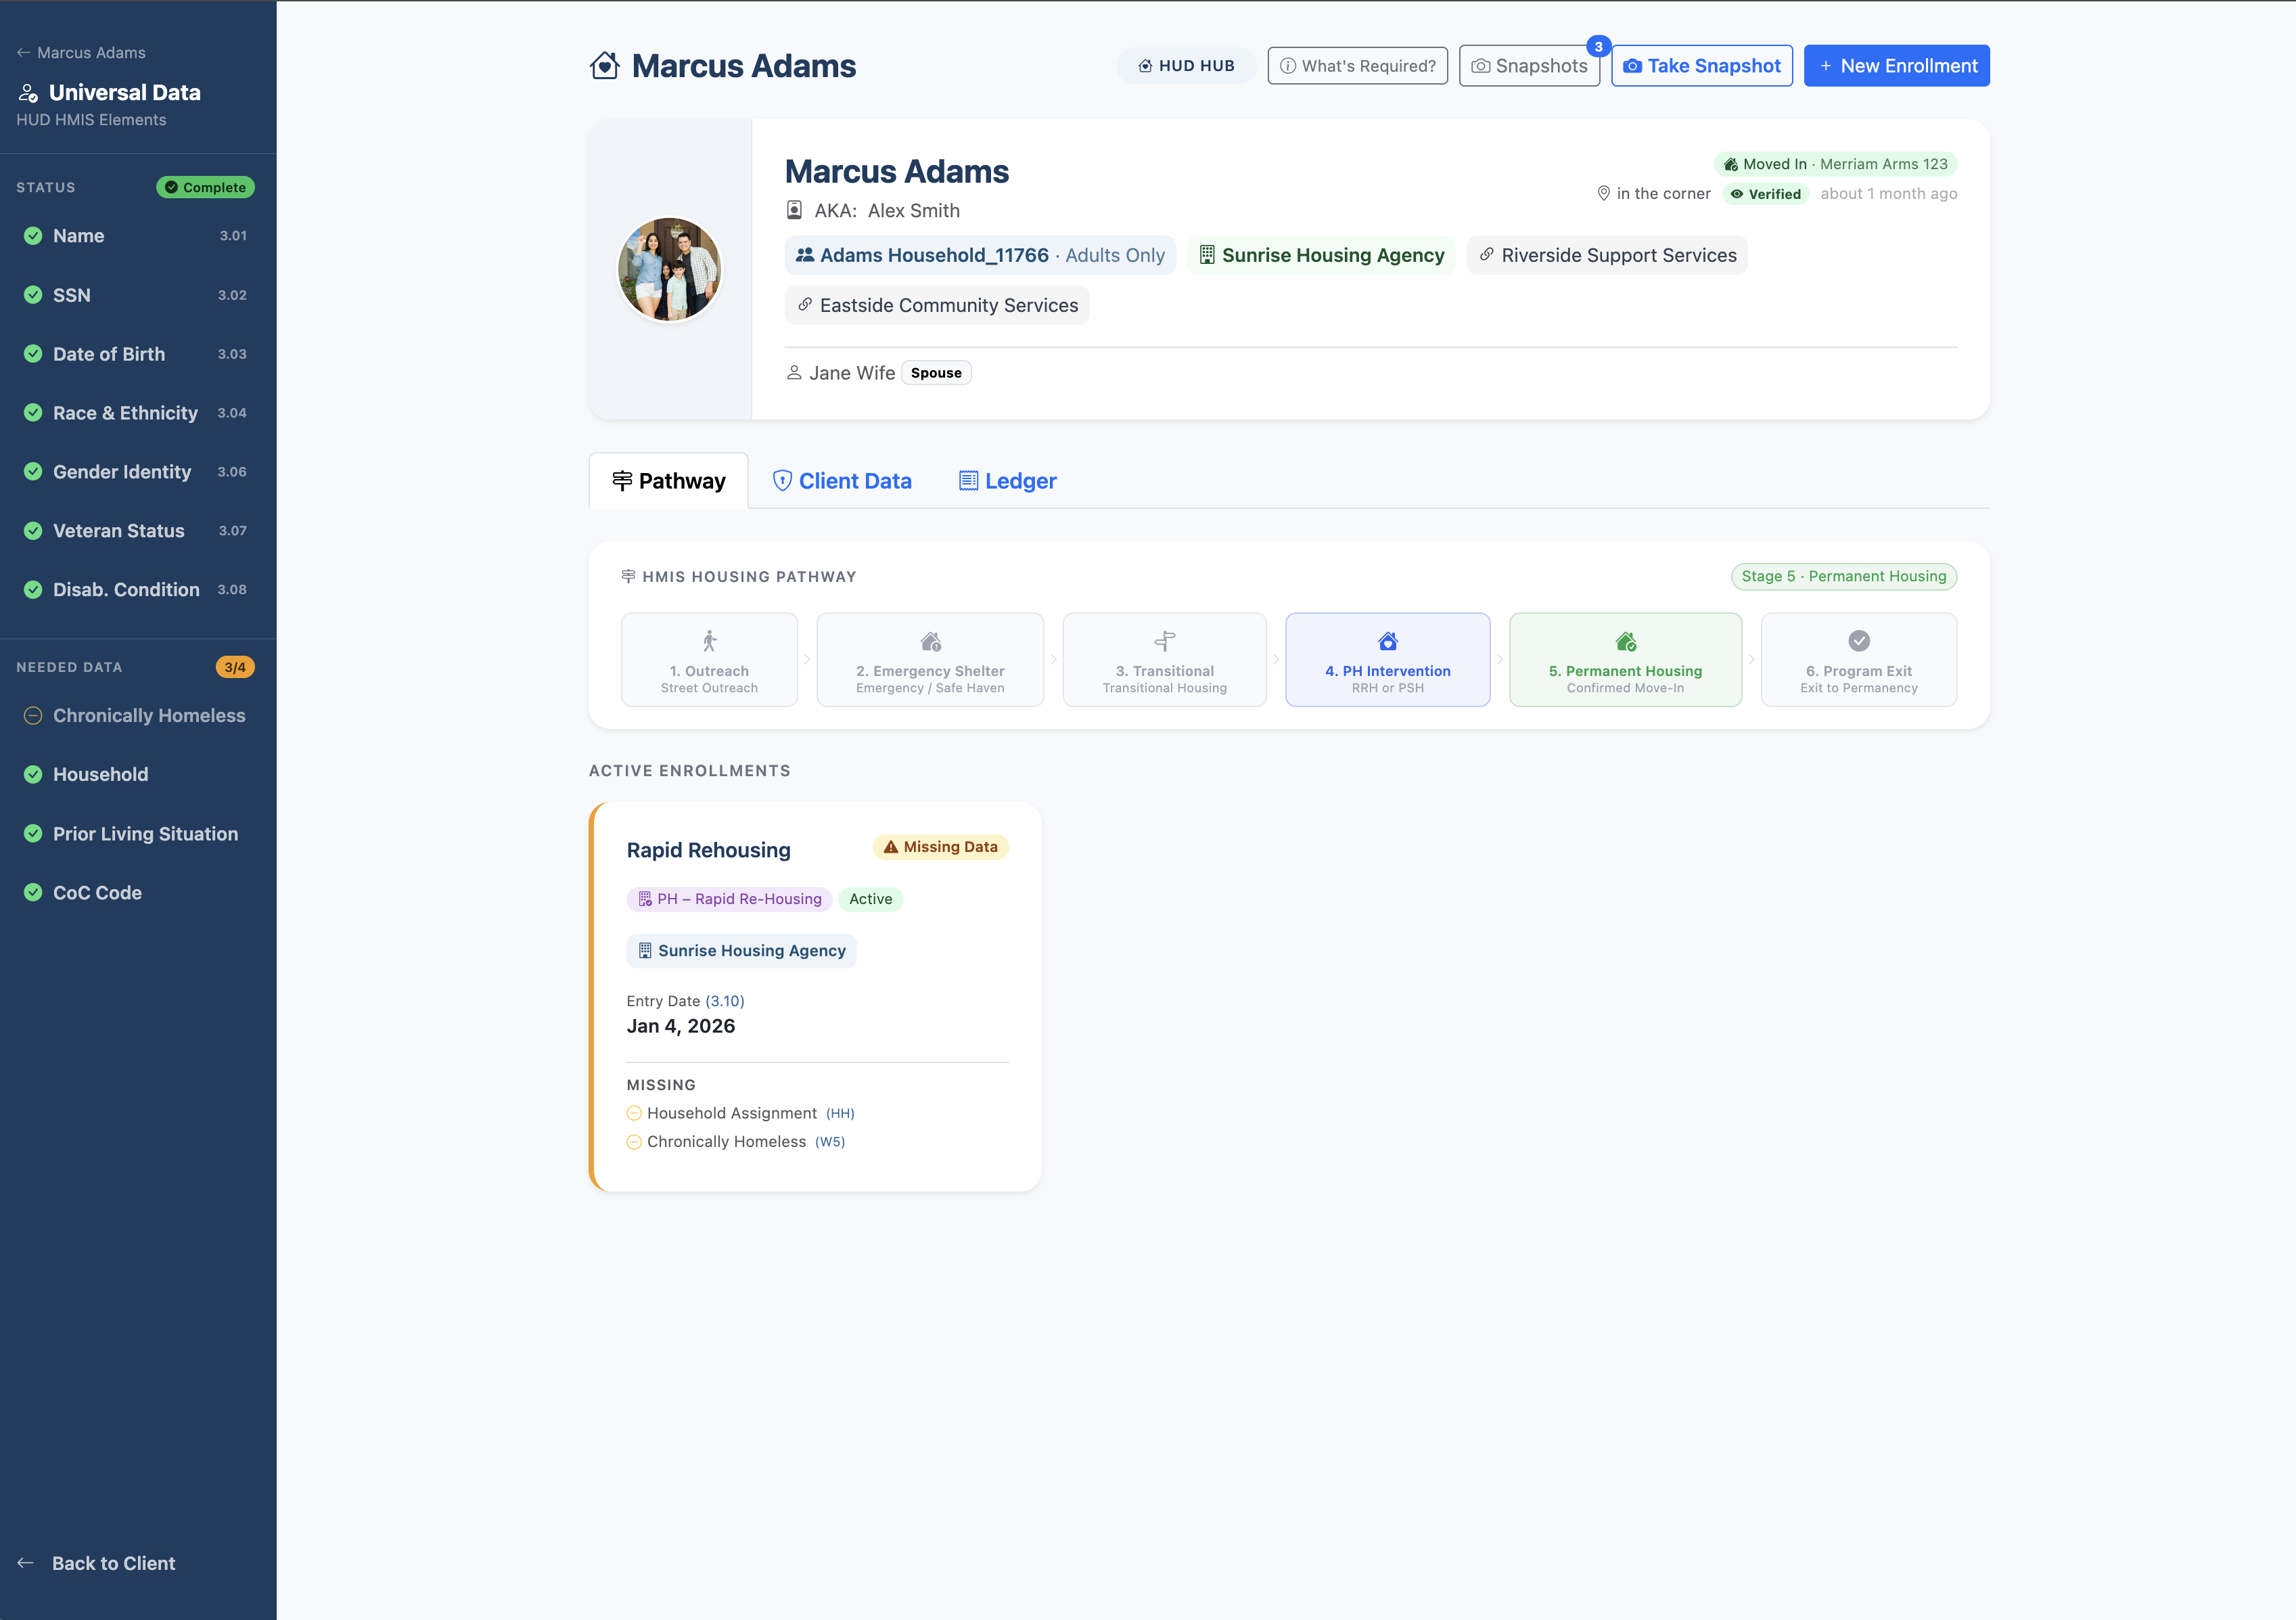This screenshot has width=2296, height=1620.
Task: Switch to the Client Data tab
Action: point(842,481)
